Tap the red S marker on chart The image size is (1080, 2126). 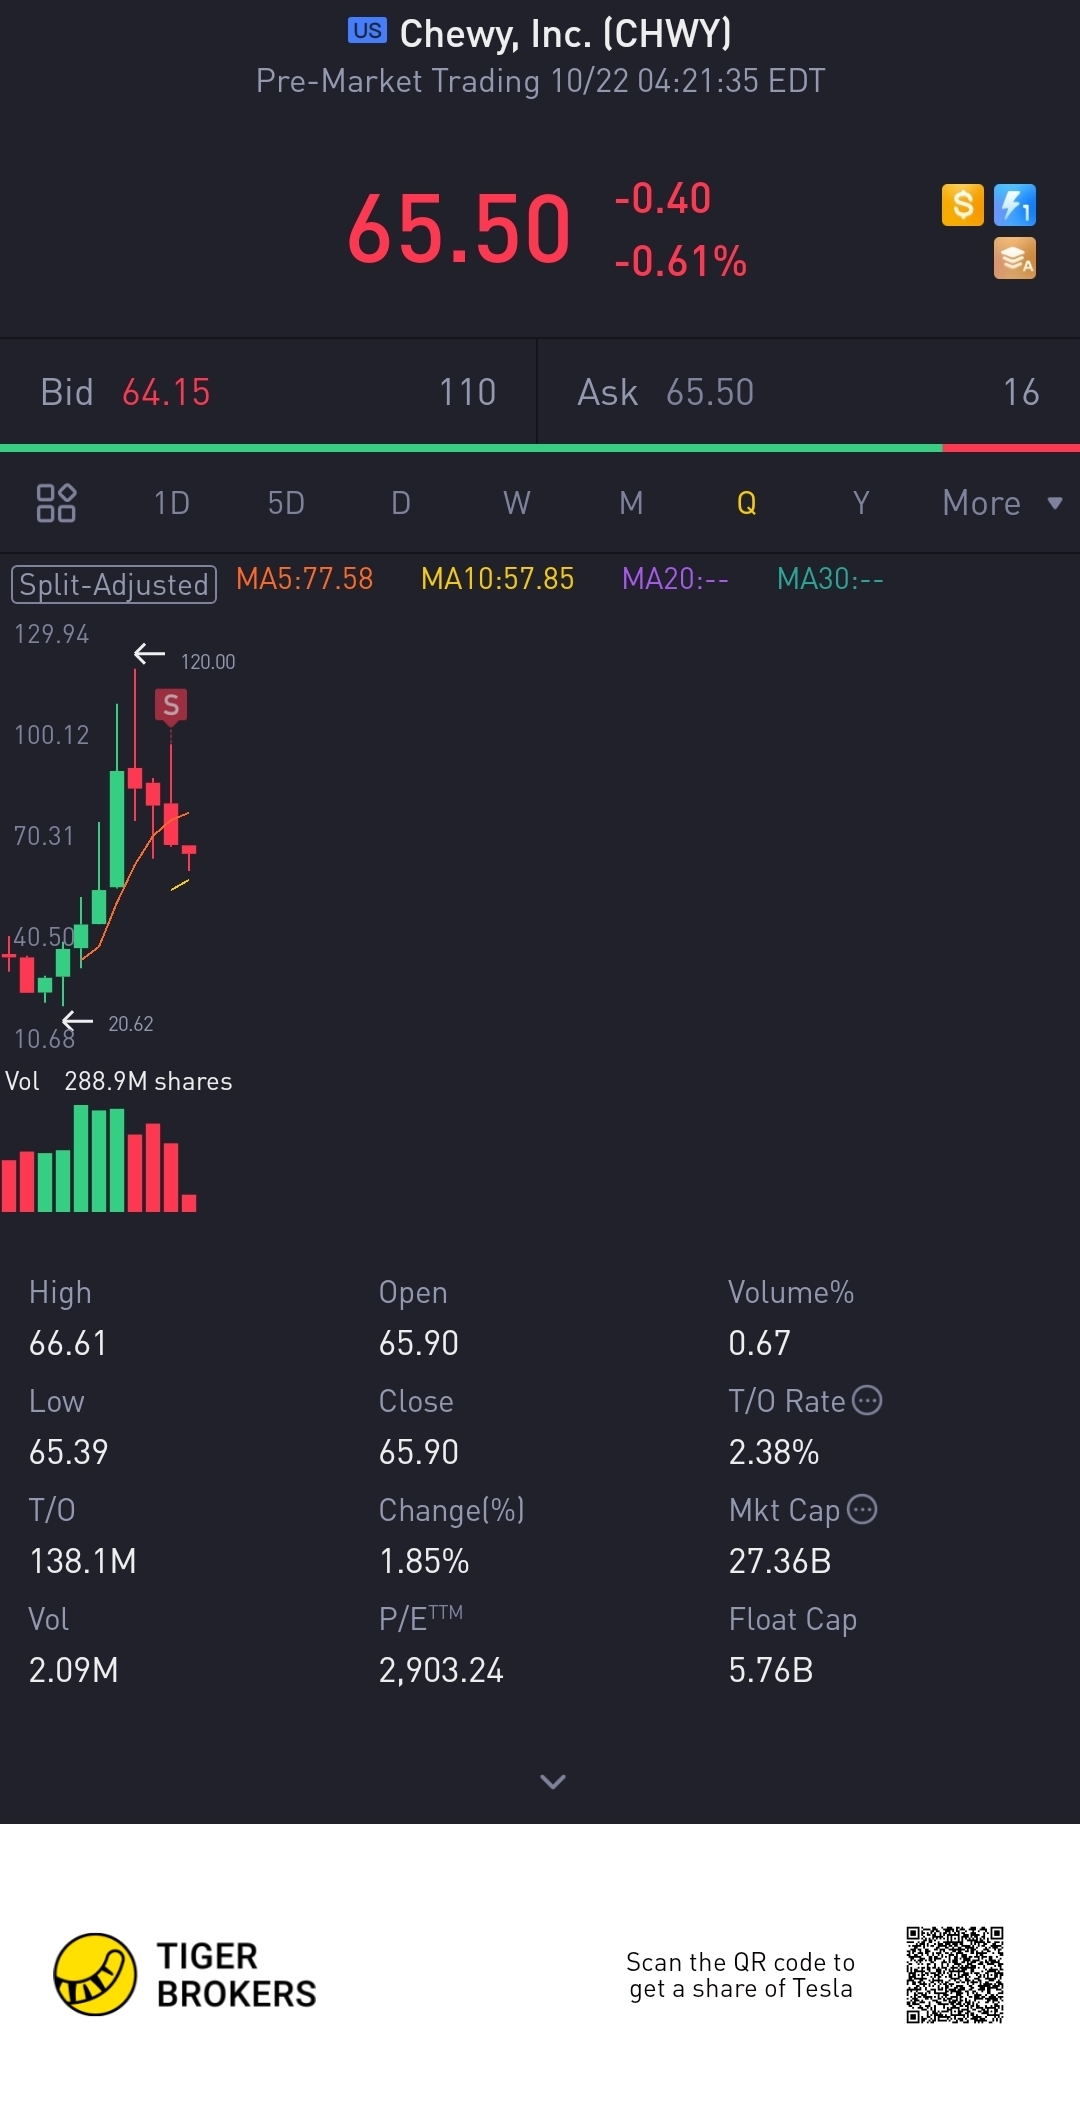171,705
